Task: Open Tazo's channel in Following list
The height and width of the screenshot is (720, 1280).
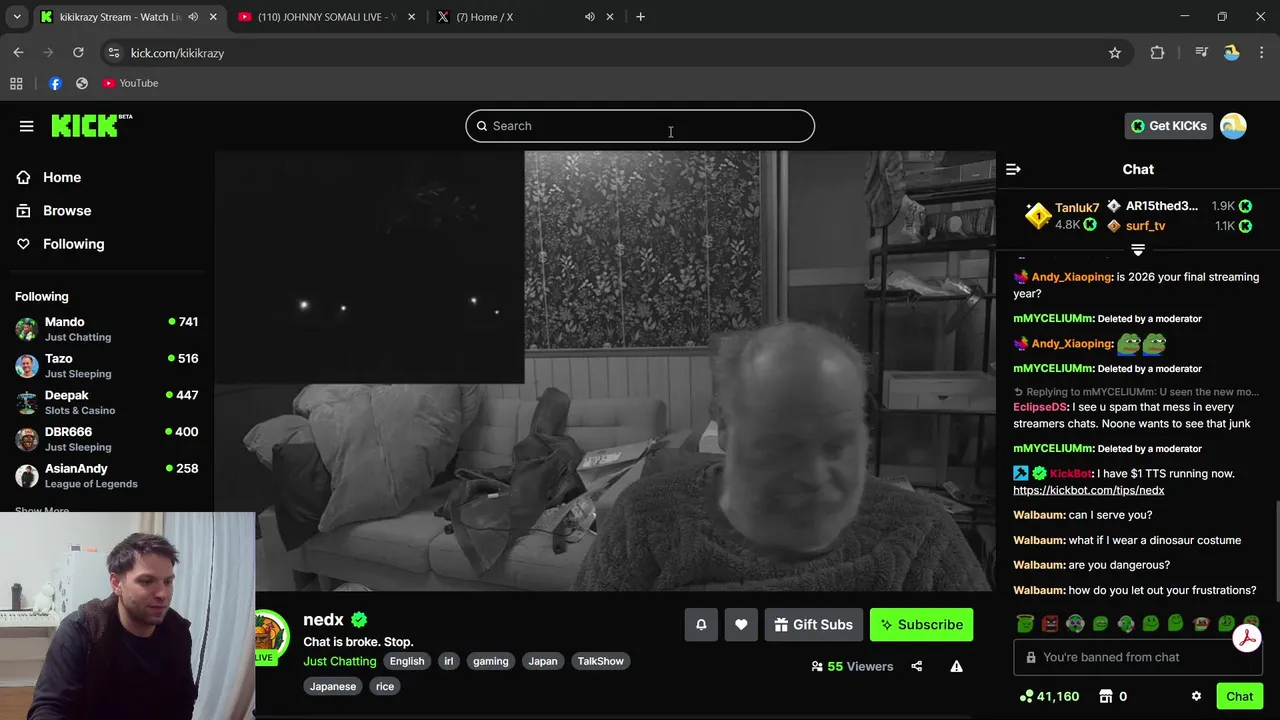Action: pyautogui.click(x=106, y=366)
